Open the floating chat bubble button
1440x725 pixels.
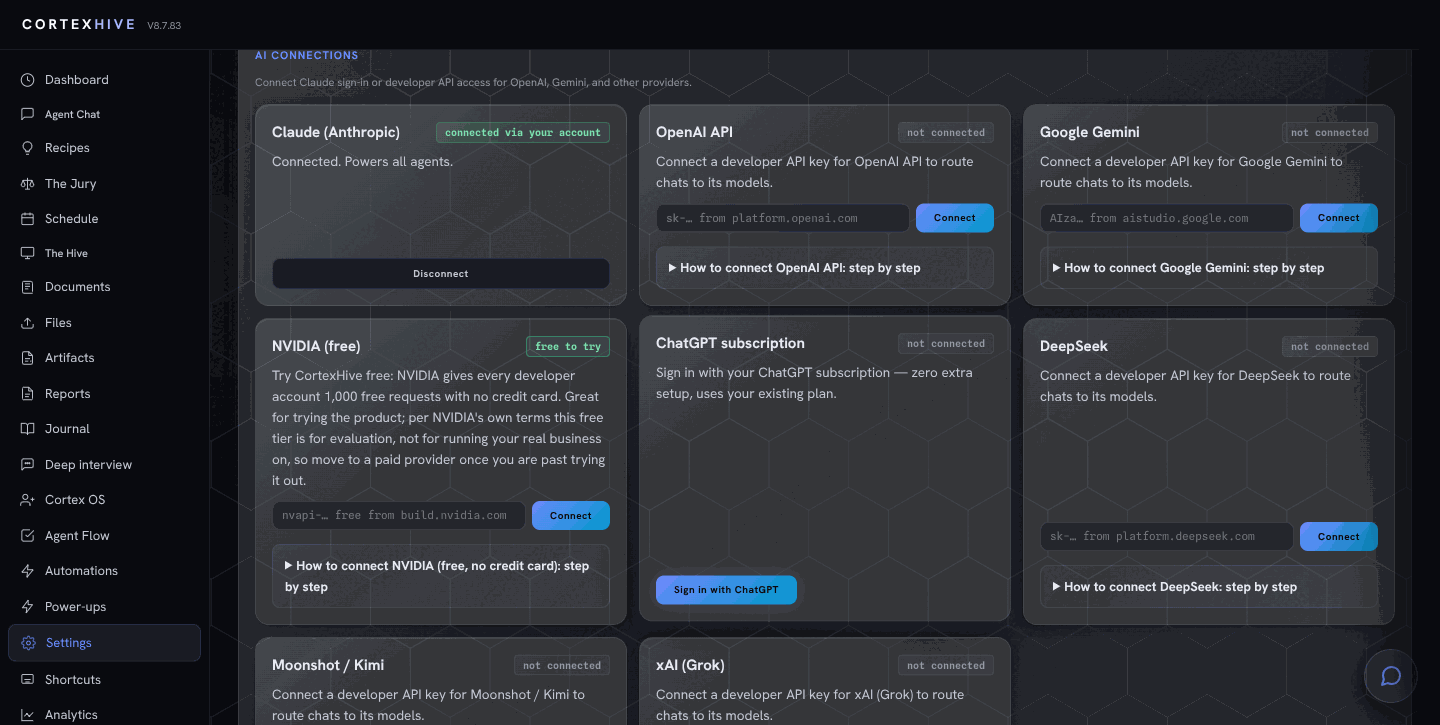point(1390,676)
